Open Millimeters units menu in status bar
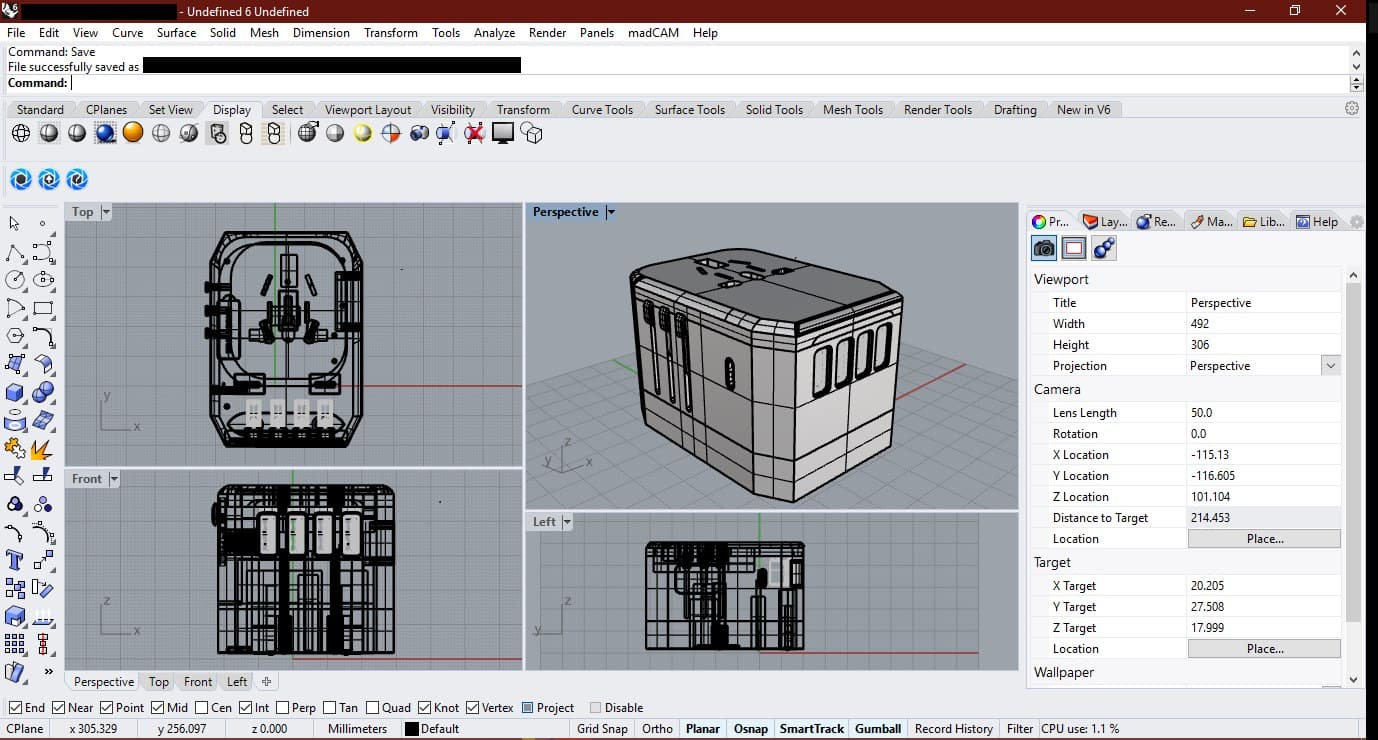 coord(357,729)
